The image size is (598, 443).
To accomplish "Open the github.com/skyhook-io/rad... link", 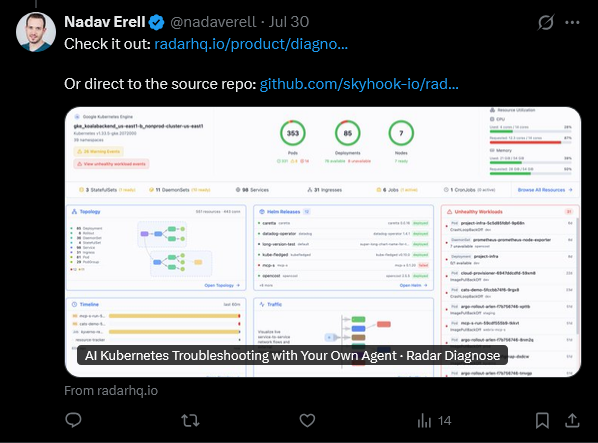I will point(359,84).
